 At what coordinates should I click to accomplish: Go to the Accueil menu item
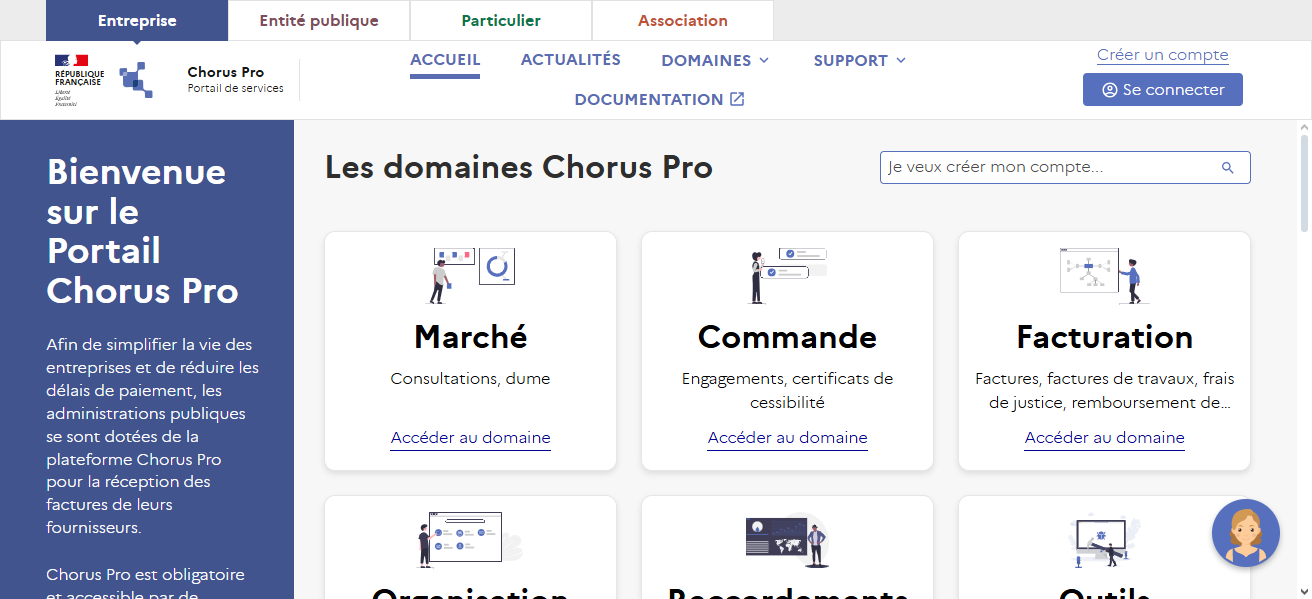tap(445, 60)
